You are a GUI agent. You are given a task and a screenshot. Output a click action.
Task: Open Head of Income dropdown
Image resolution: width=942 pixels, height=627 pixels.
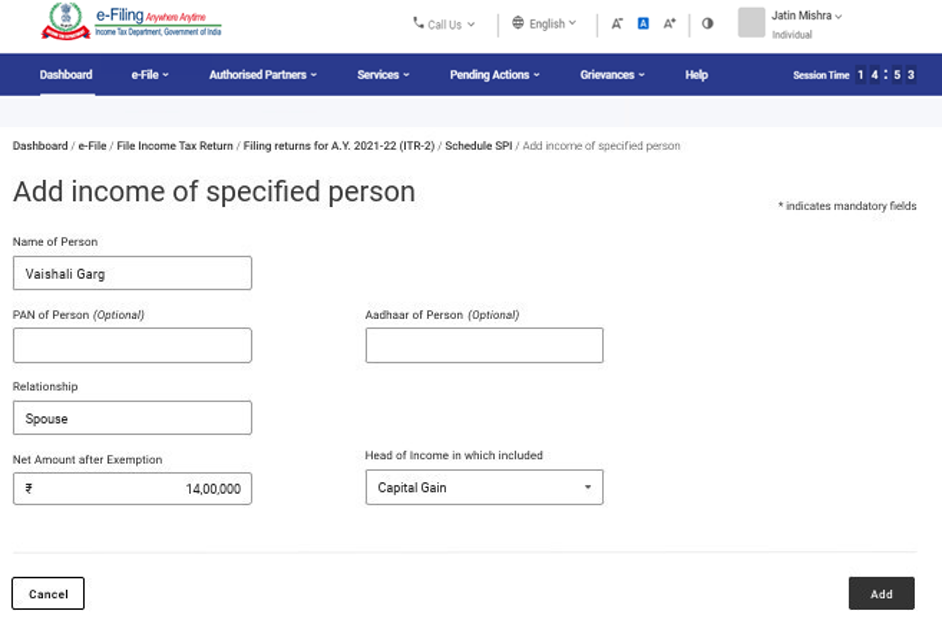coord(484,488)
